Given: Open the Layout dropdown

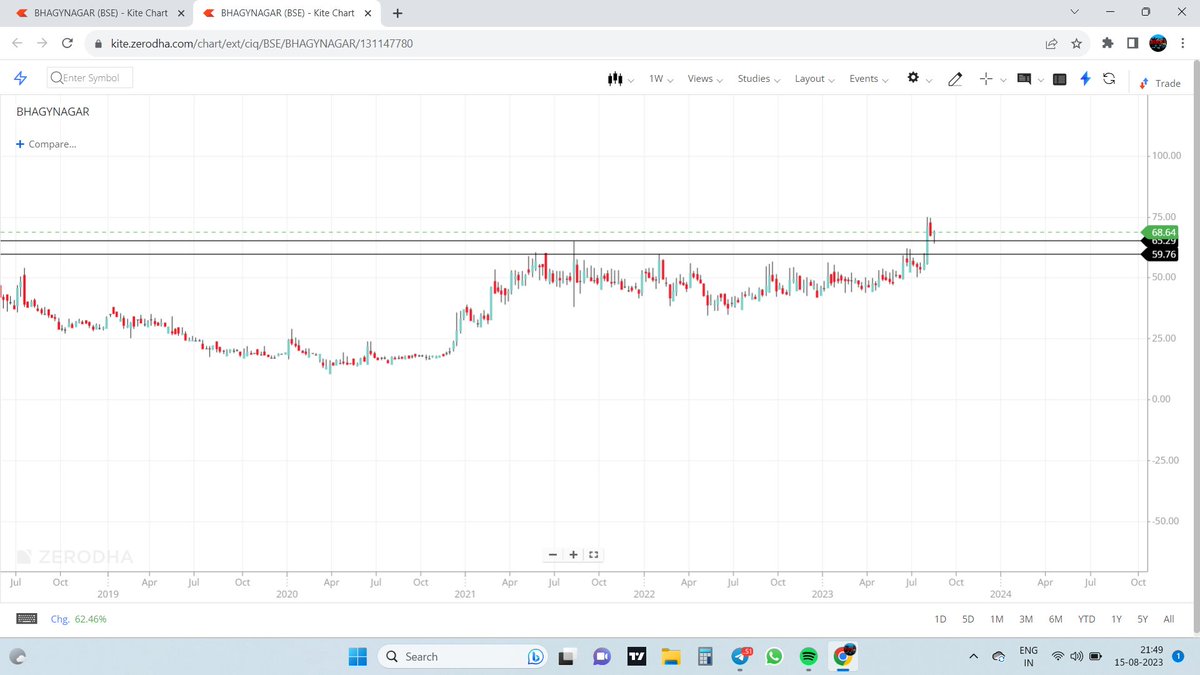Looking at the screenshot, I should [814, 79].
